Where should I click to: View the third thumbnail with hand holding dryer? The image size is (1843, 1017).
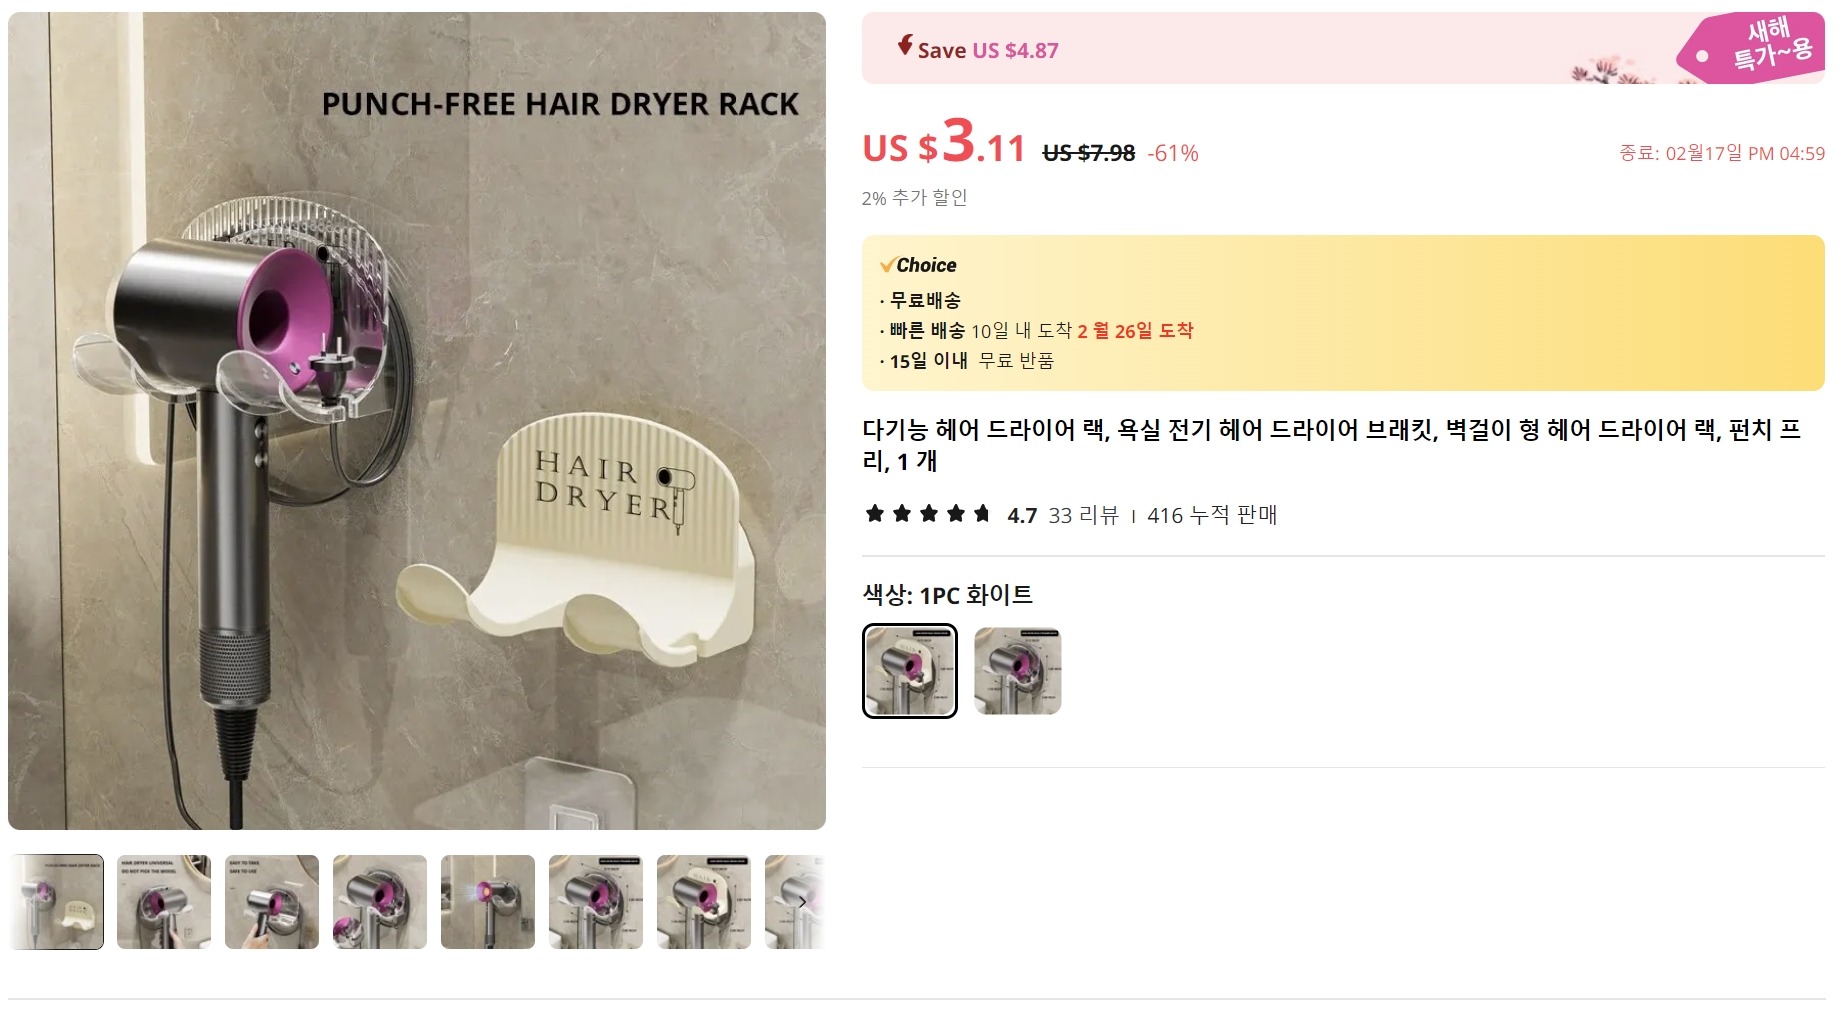click(x=272, y=902)
